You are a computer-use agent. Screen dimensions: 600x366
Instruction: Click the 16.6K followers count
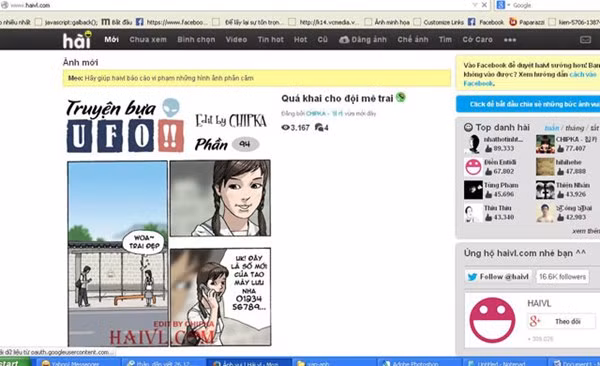click(562, 277)
